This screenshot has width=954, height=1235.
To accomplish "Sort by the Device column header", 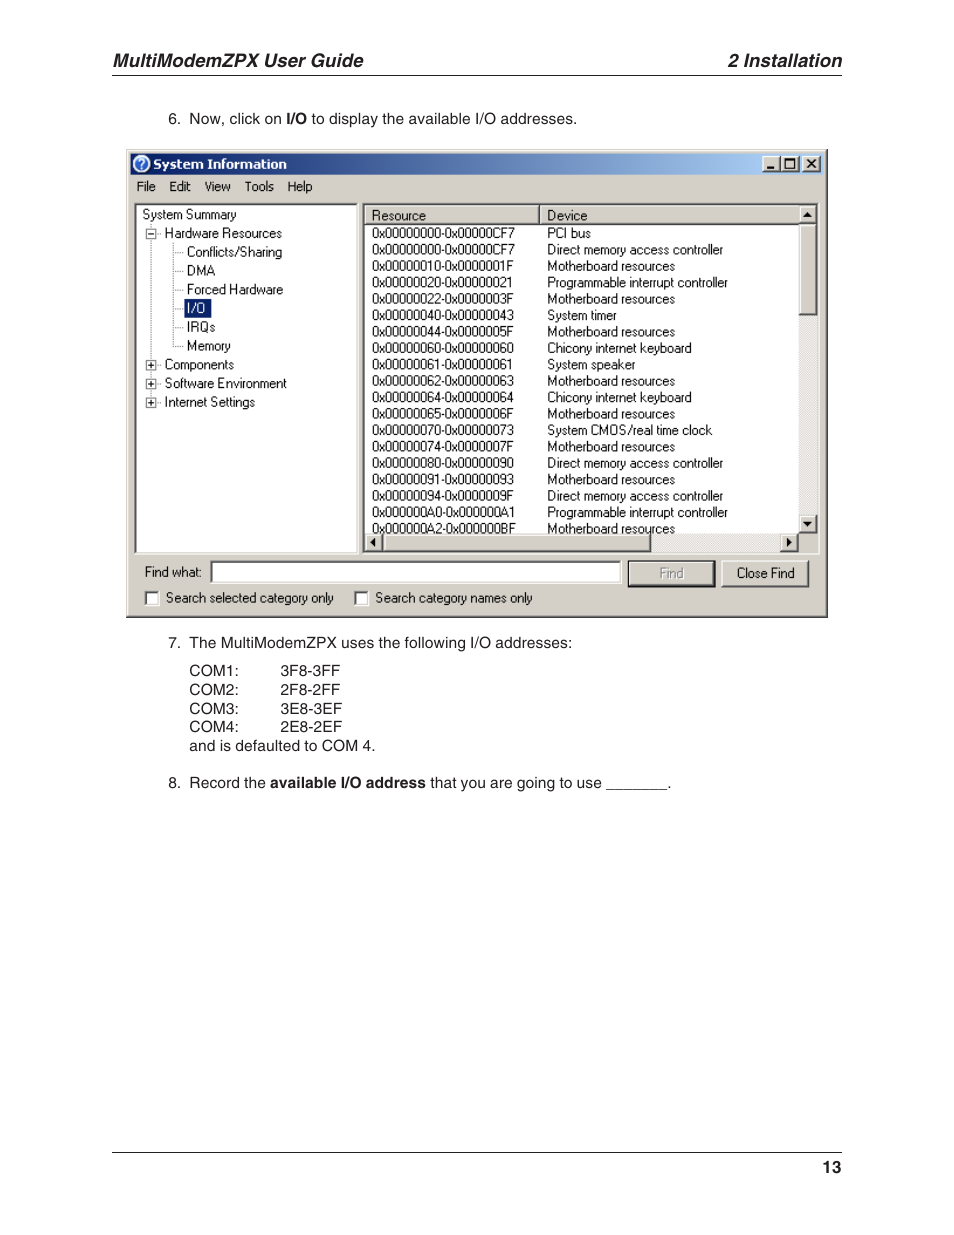I will (668, 215).
